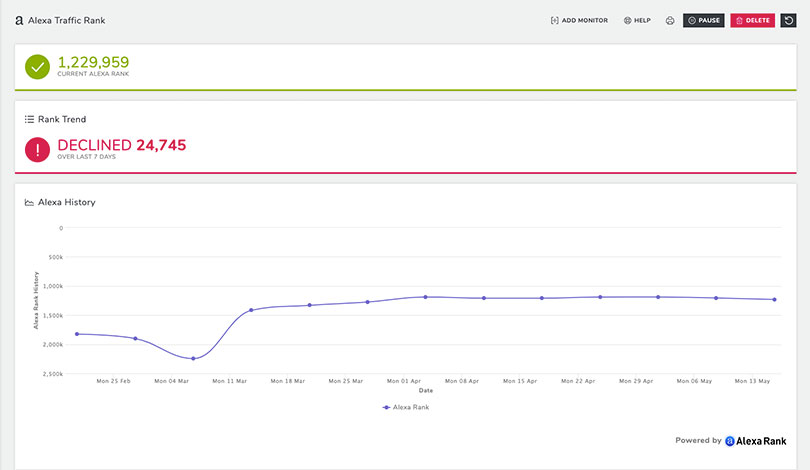Click the red exclamation alert icon
This screenshot has width=810, height=470.
[37, 150]
